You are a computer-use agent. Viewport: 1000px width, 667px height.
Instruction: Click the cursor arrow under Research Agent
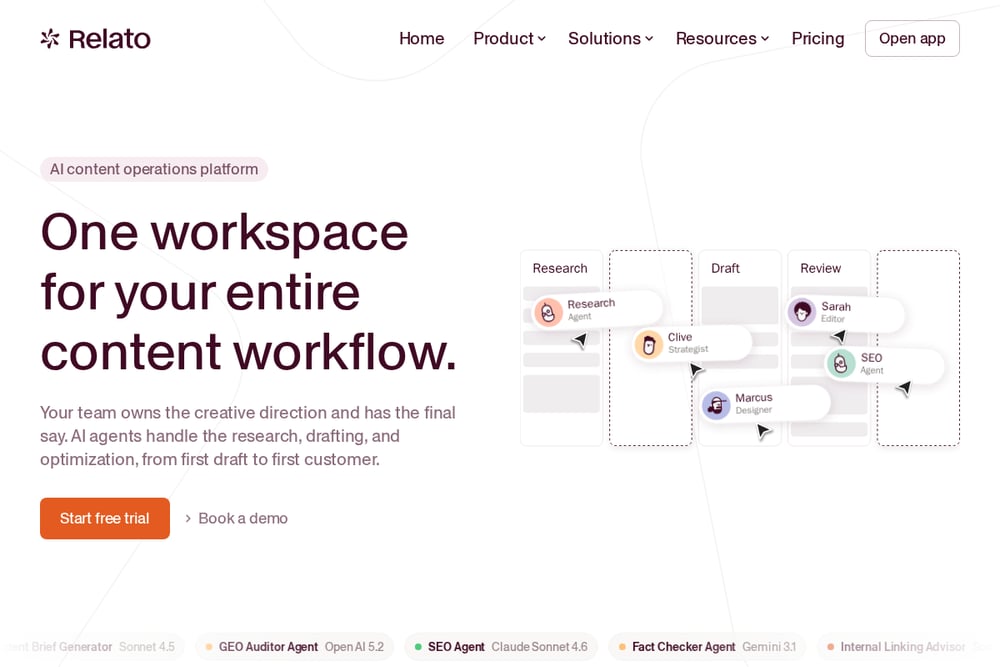tap(579, 341)
